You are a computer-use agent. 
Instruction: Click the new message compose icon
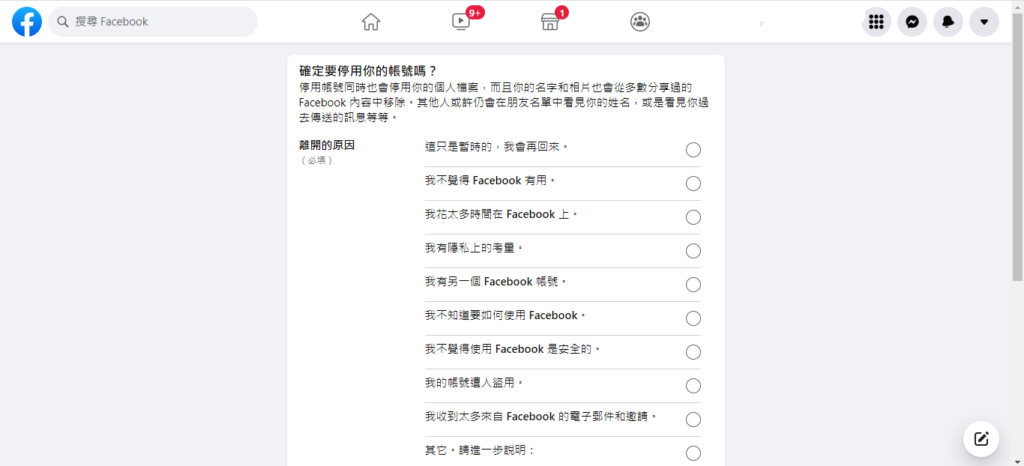click(981, 438)
